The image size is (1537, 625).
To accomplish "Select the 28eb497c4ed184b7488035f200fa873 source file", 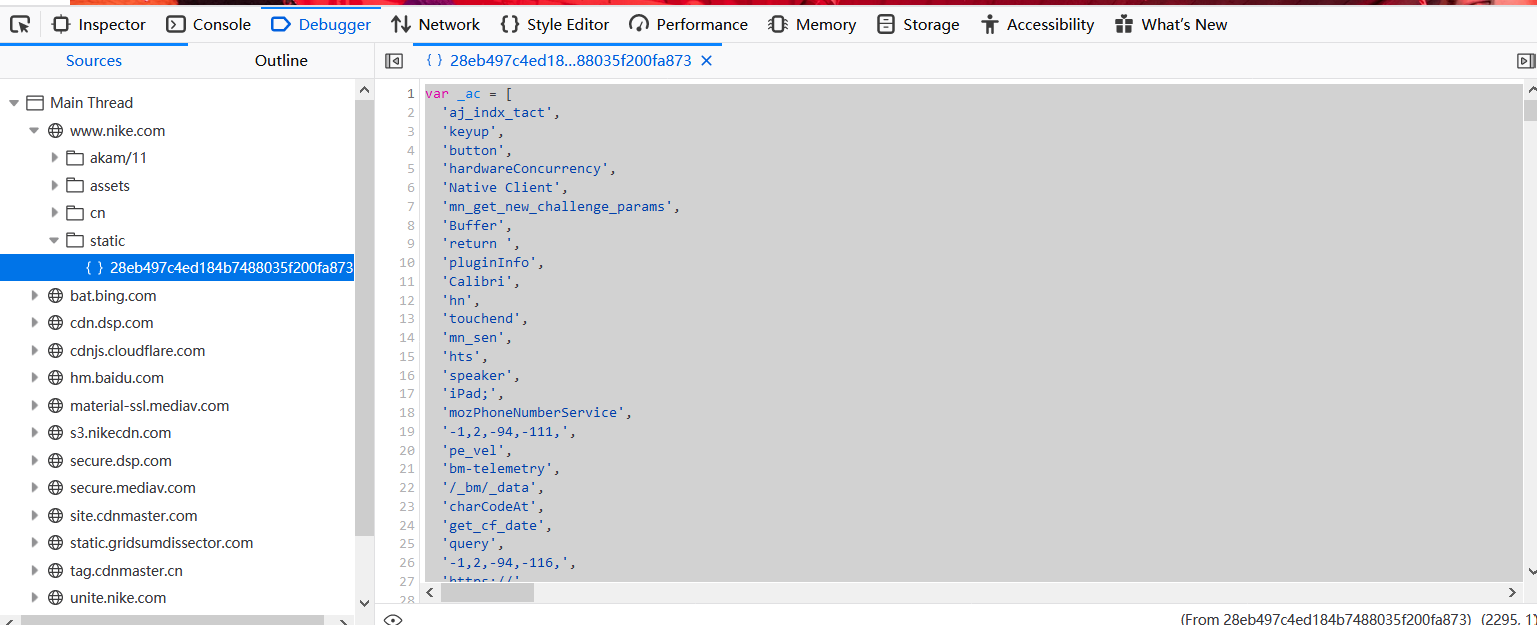I will pyautogui.click(x=230, y=267).
